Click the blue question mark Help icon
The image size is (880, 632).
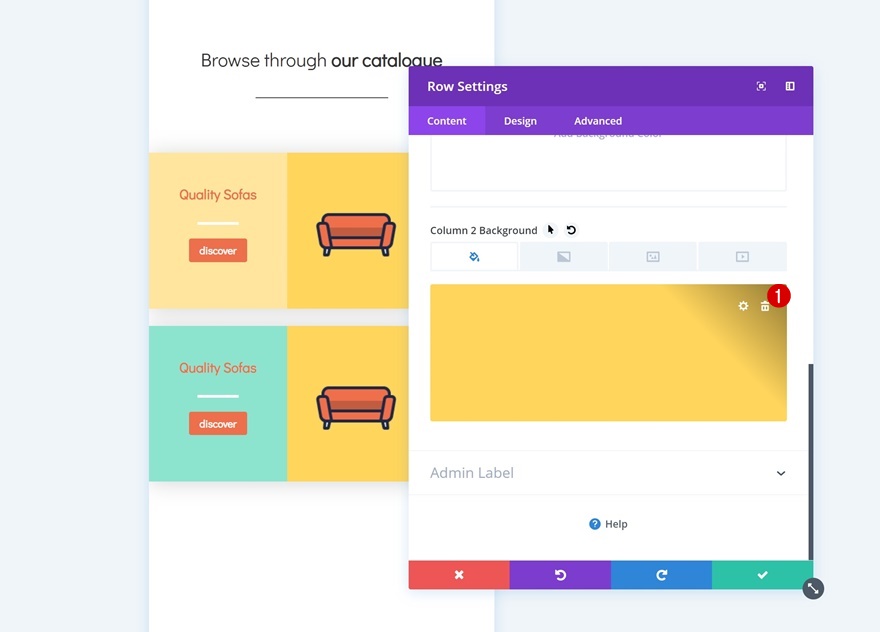pos(594,524)
